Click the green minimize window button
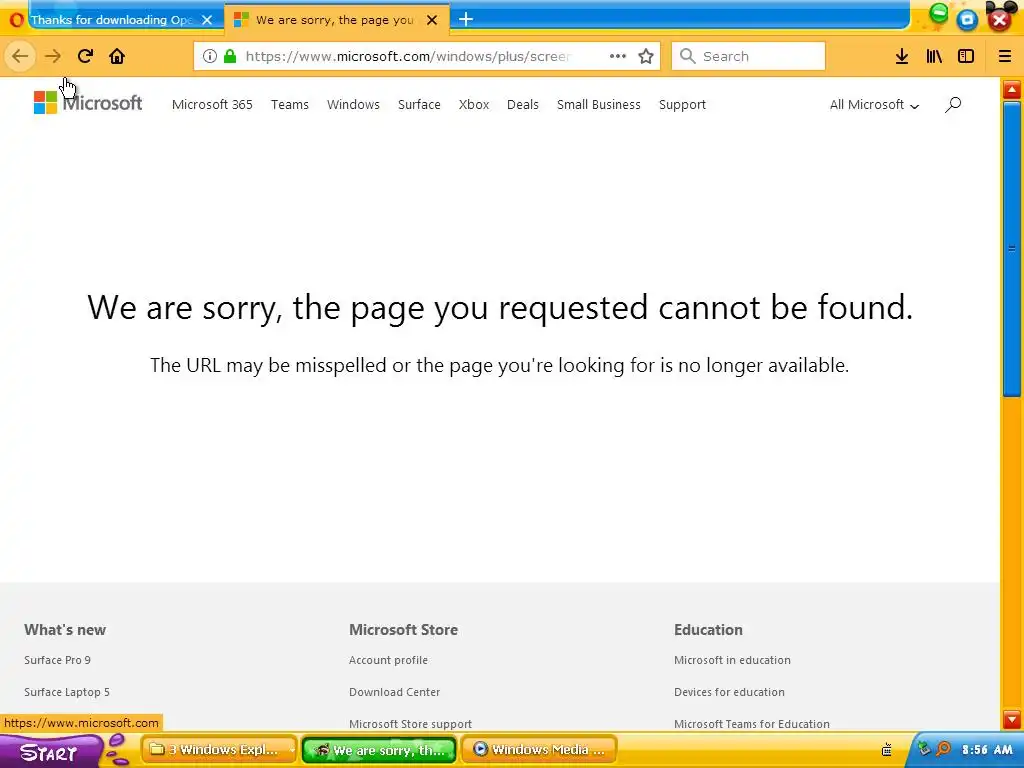Viewport: 1024px width, 768px height. tap(938, 13)
